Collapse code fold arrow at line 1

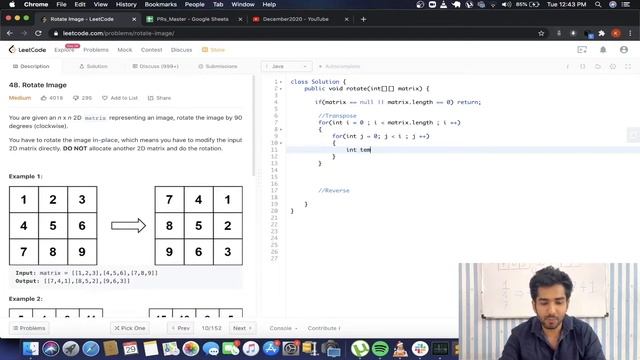[x=281, y=82]
